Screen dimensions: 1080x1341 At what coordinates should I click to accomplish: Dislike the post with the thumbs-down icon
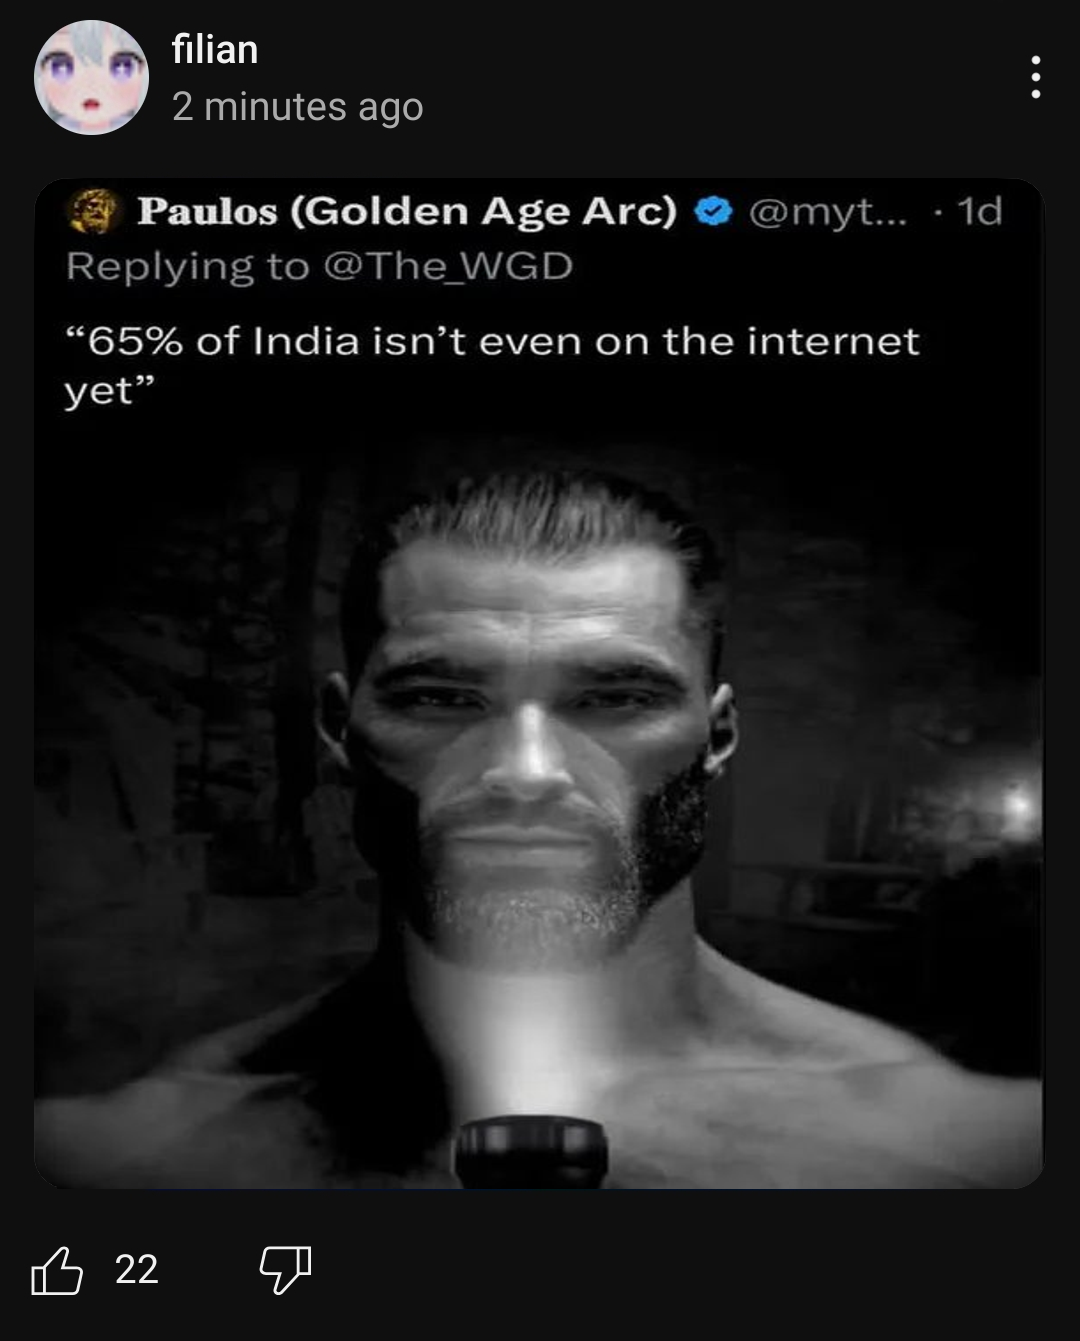pos(286,1270)
